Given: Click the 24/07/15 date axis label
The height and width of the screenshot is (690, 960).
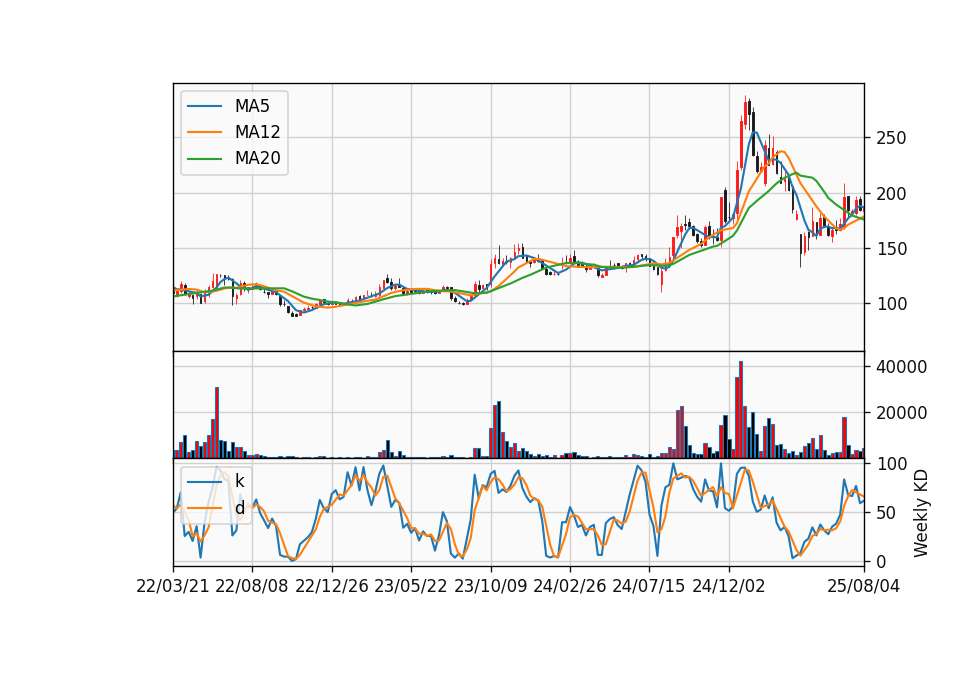Looking at the screenshot, I should (x=649, y=586).
